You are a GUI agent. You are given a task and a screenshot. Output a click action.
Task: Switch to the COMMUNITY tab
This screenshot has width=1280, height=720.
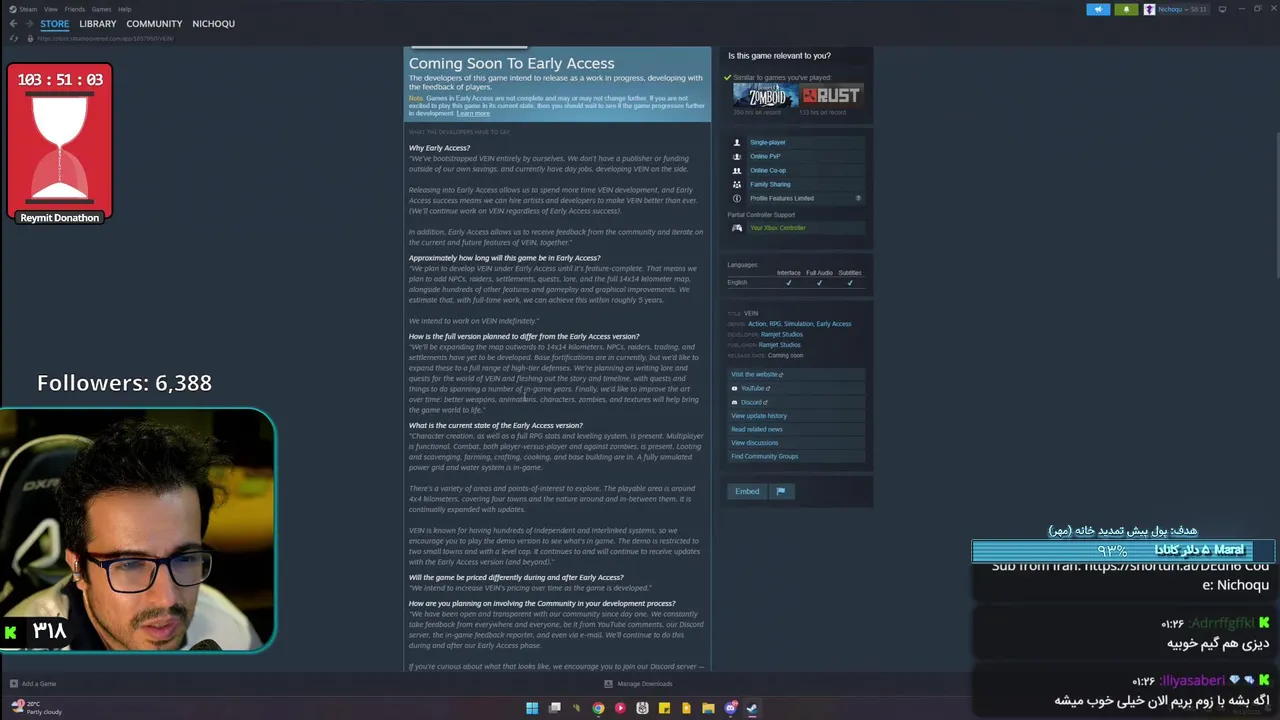tap(154, 23)
